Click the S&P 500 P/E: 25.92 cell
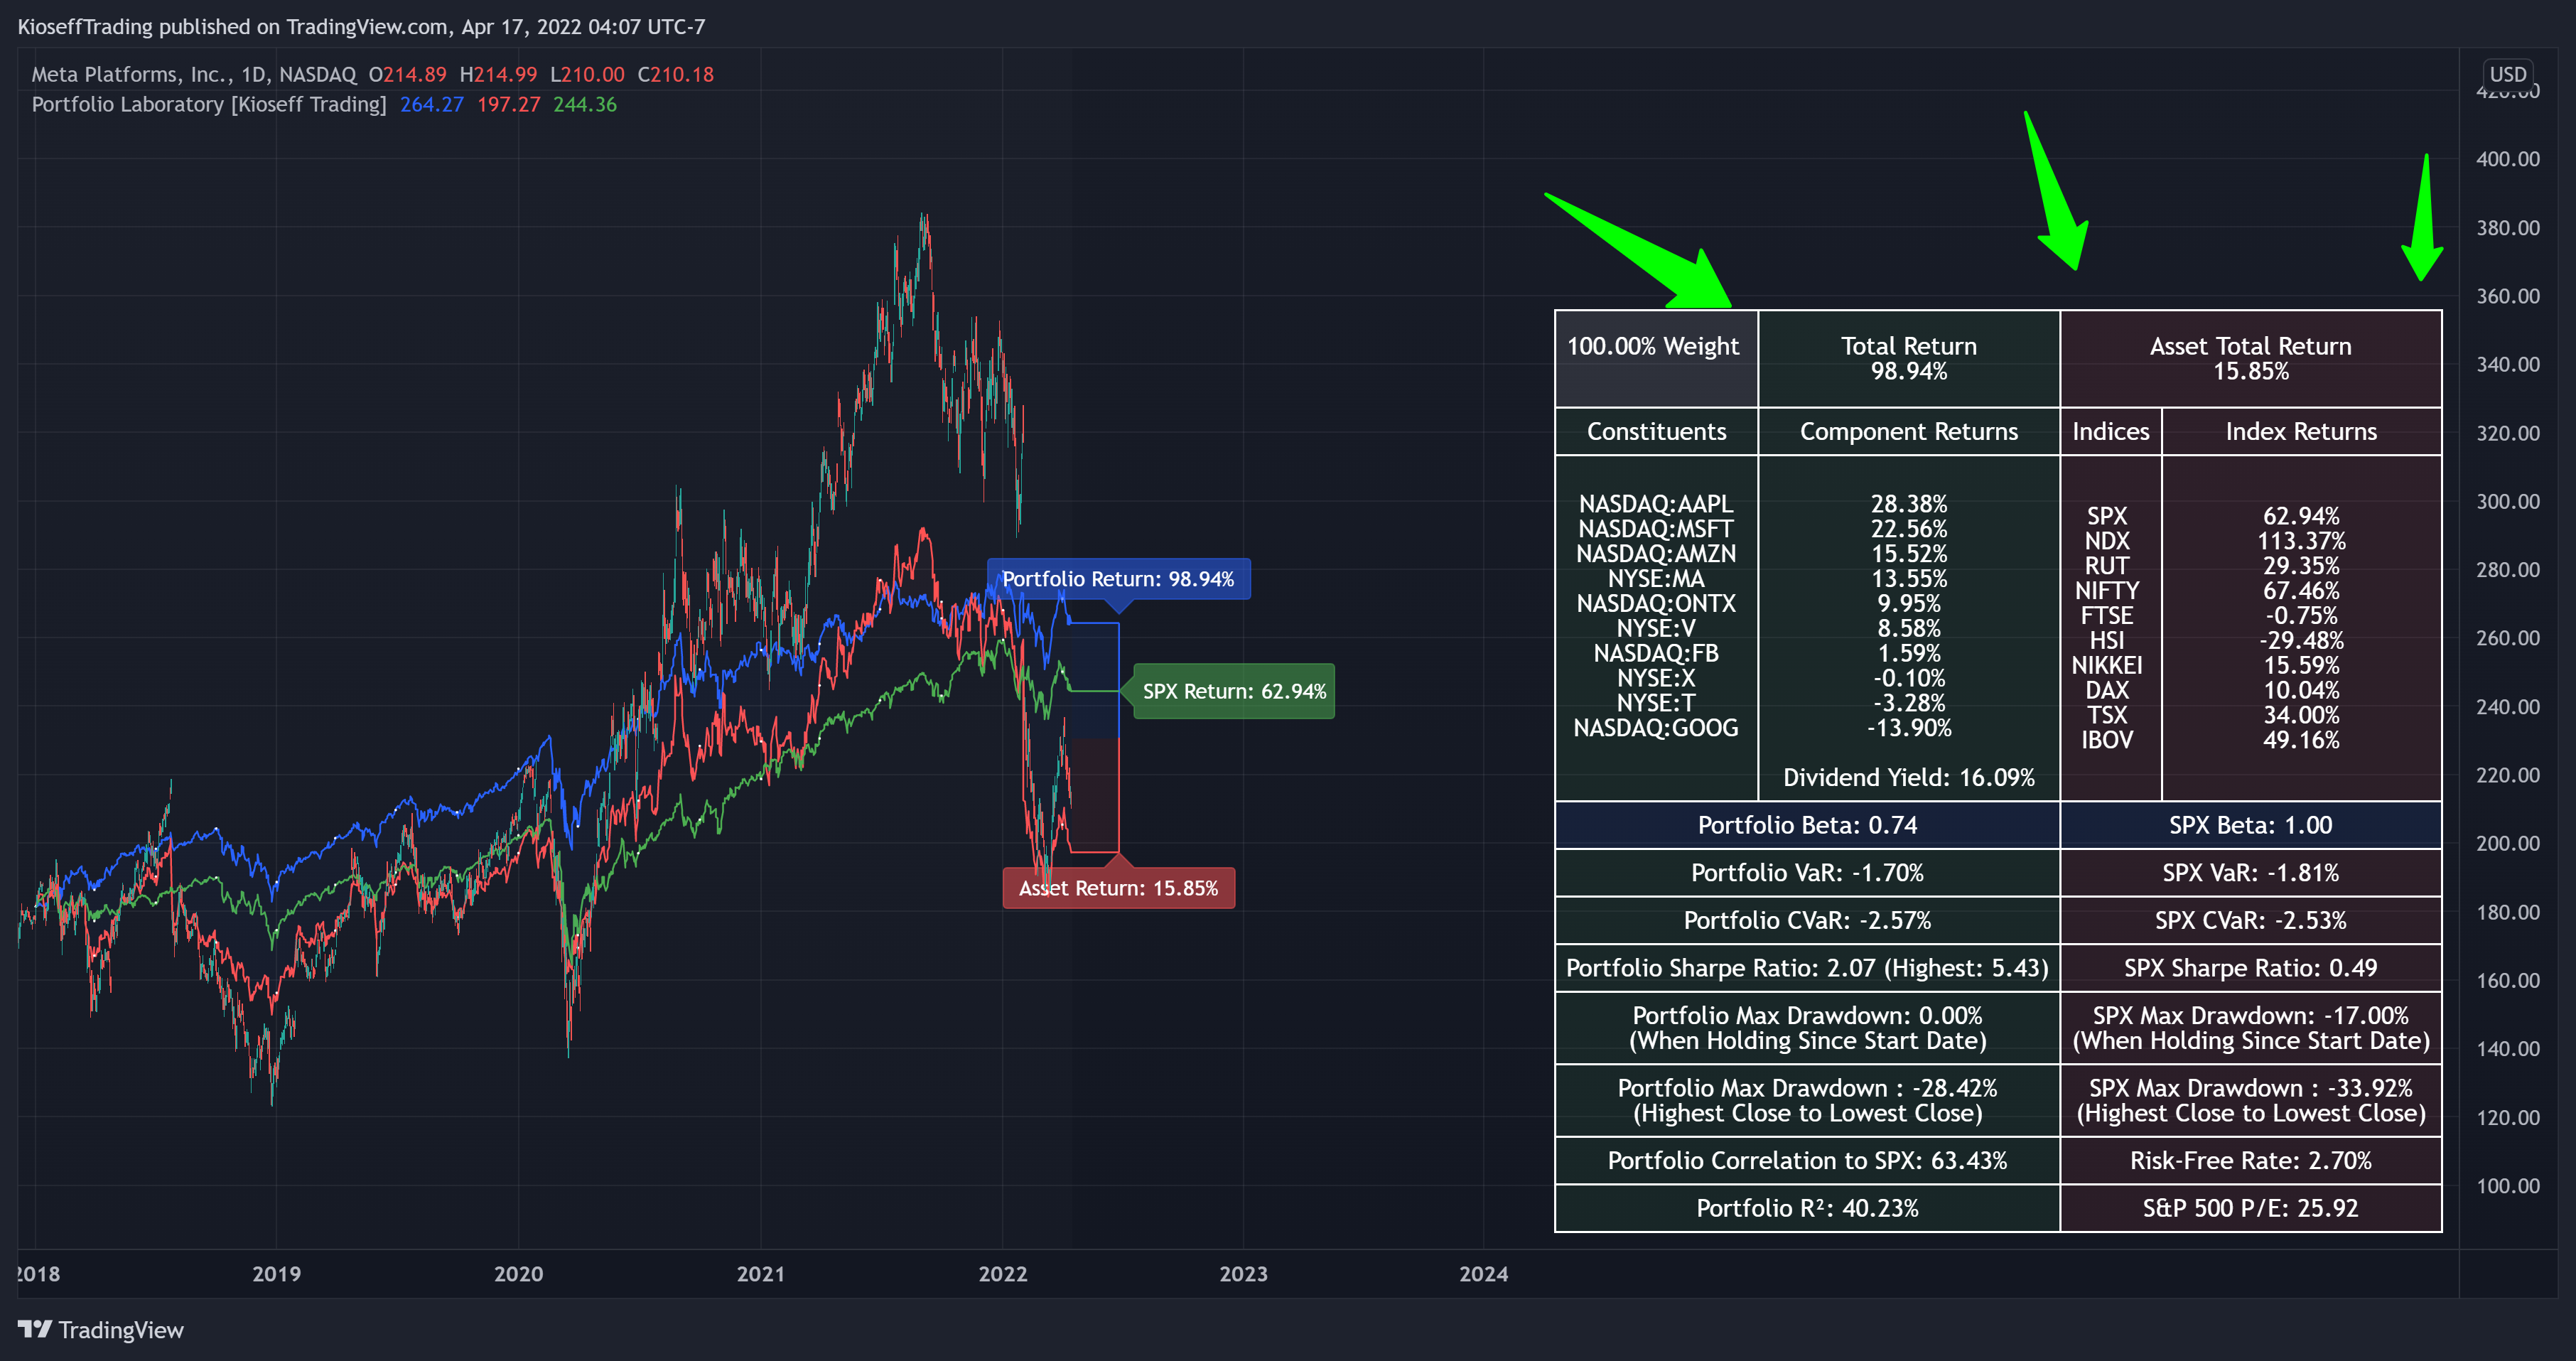The image size is (2576, 1361). click(x=2251, y=1208)
